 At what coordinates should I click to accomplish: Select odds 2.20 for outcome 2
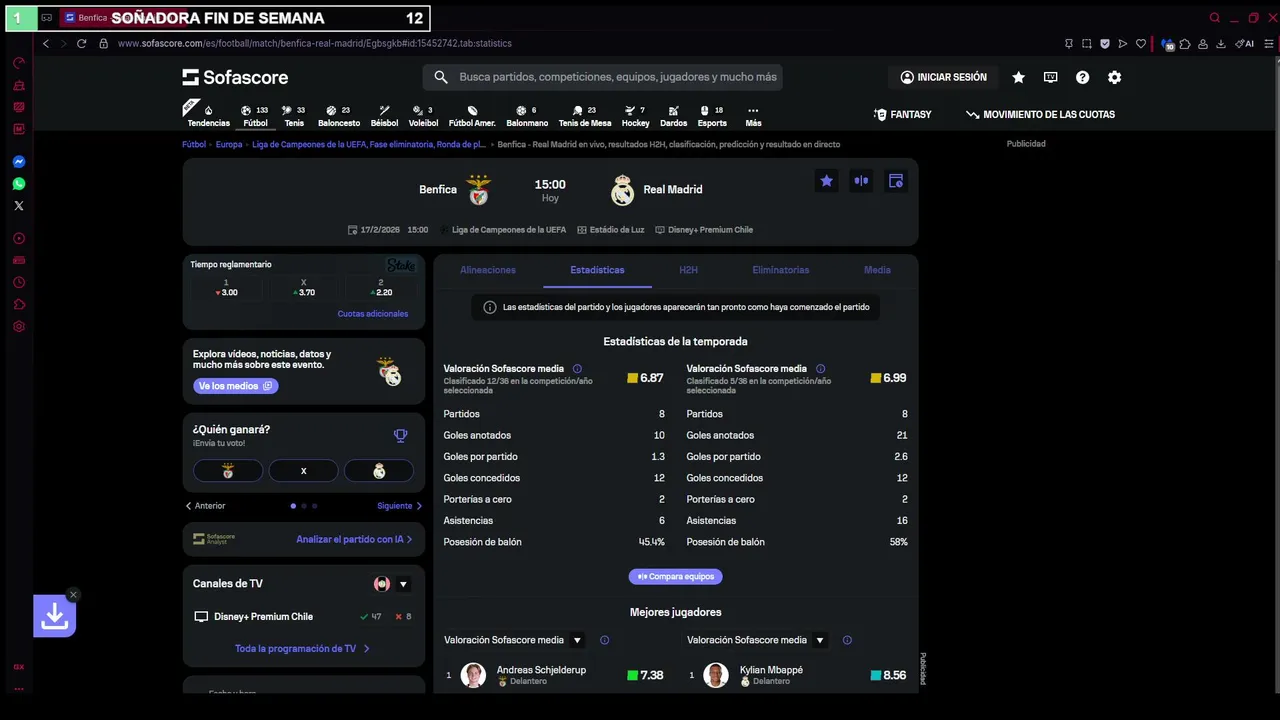381,288
